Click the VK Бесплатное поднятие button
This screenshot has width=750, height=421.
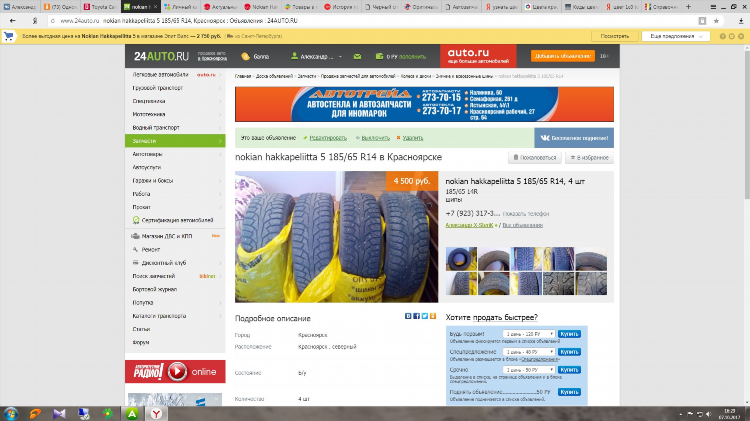point(574,138)
